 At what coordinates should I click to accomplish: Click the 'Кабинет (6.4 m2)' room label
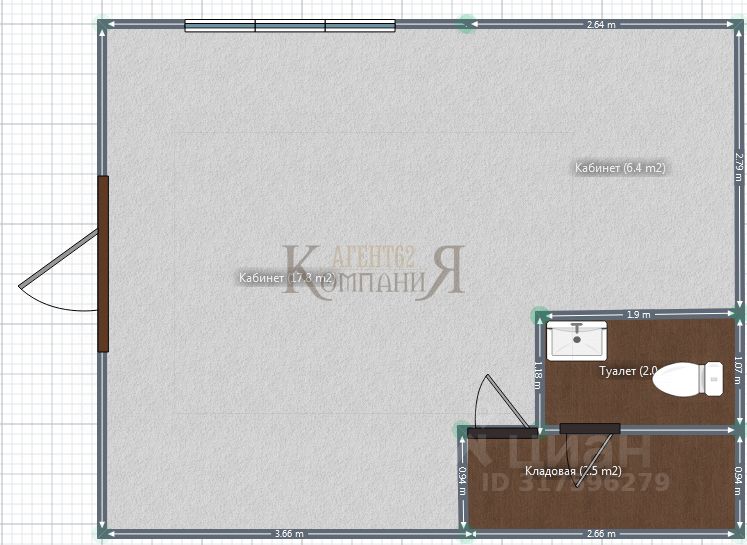coord(620,168)
